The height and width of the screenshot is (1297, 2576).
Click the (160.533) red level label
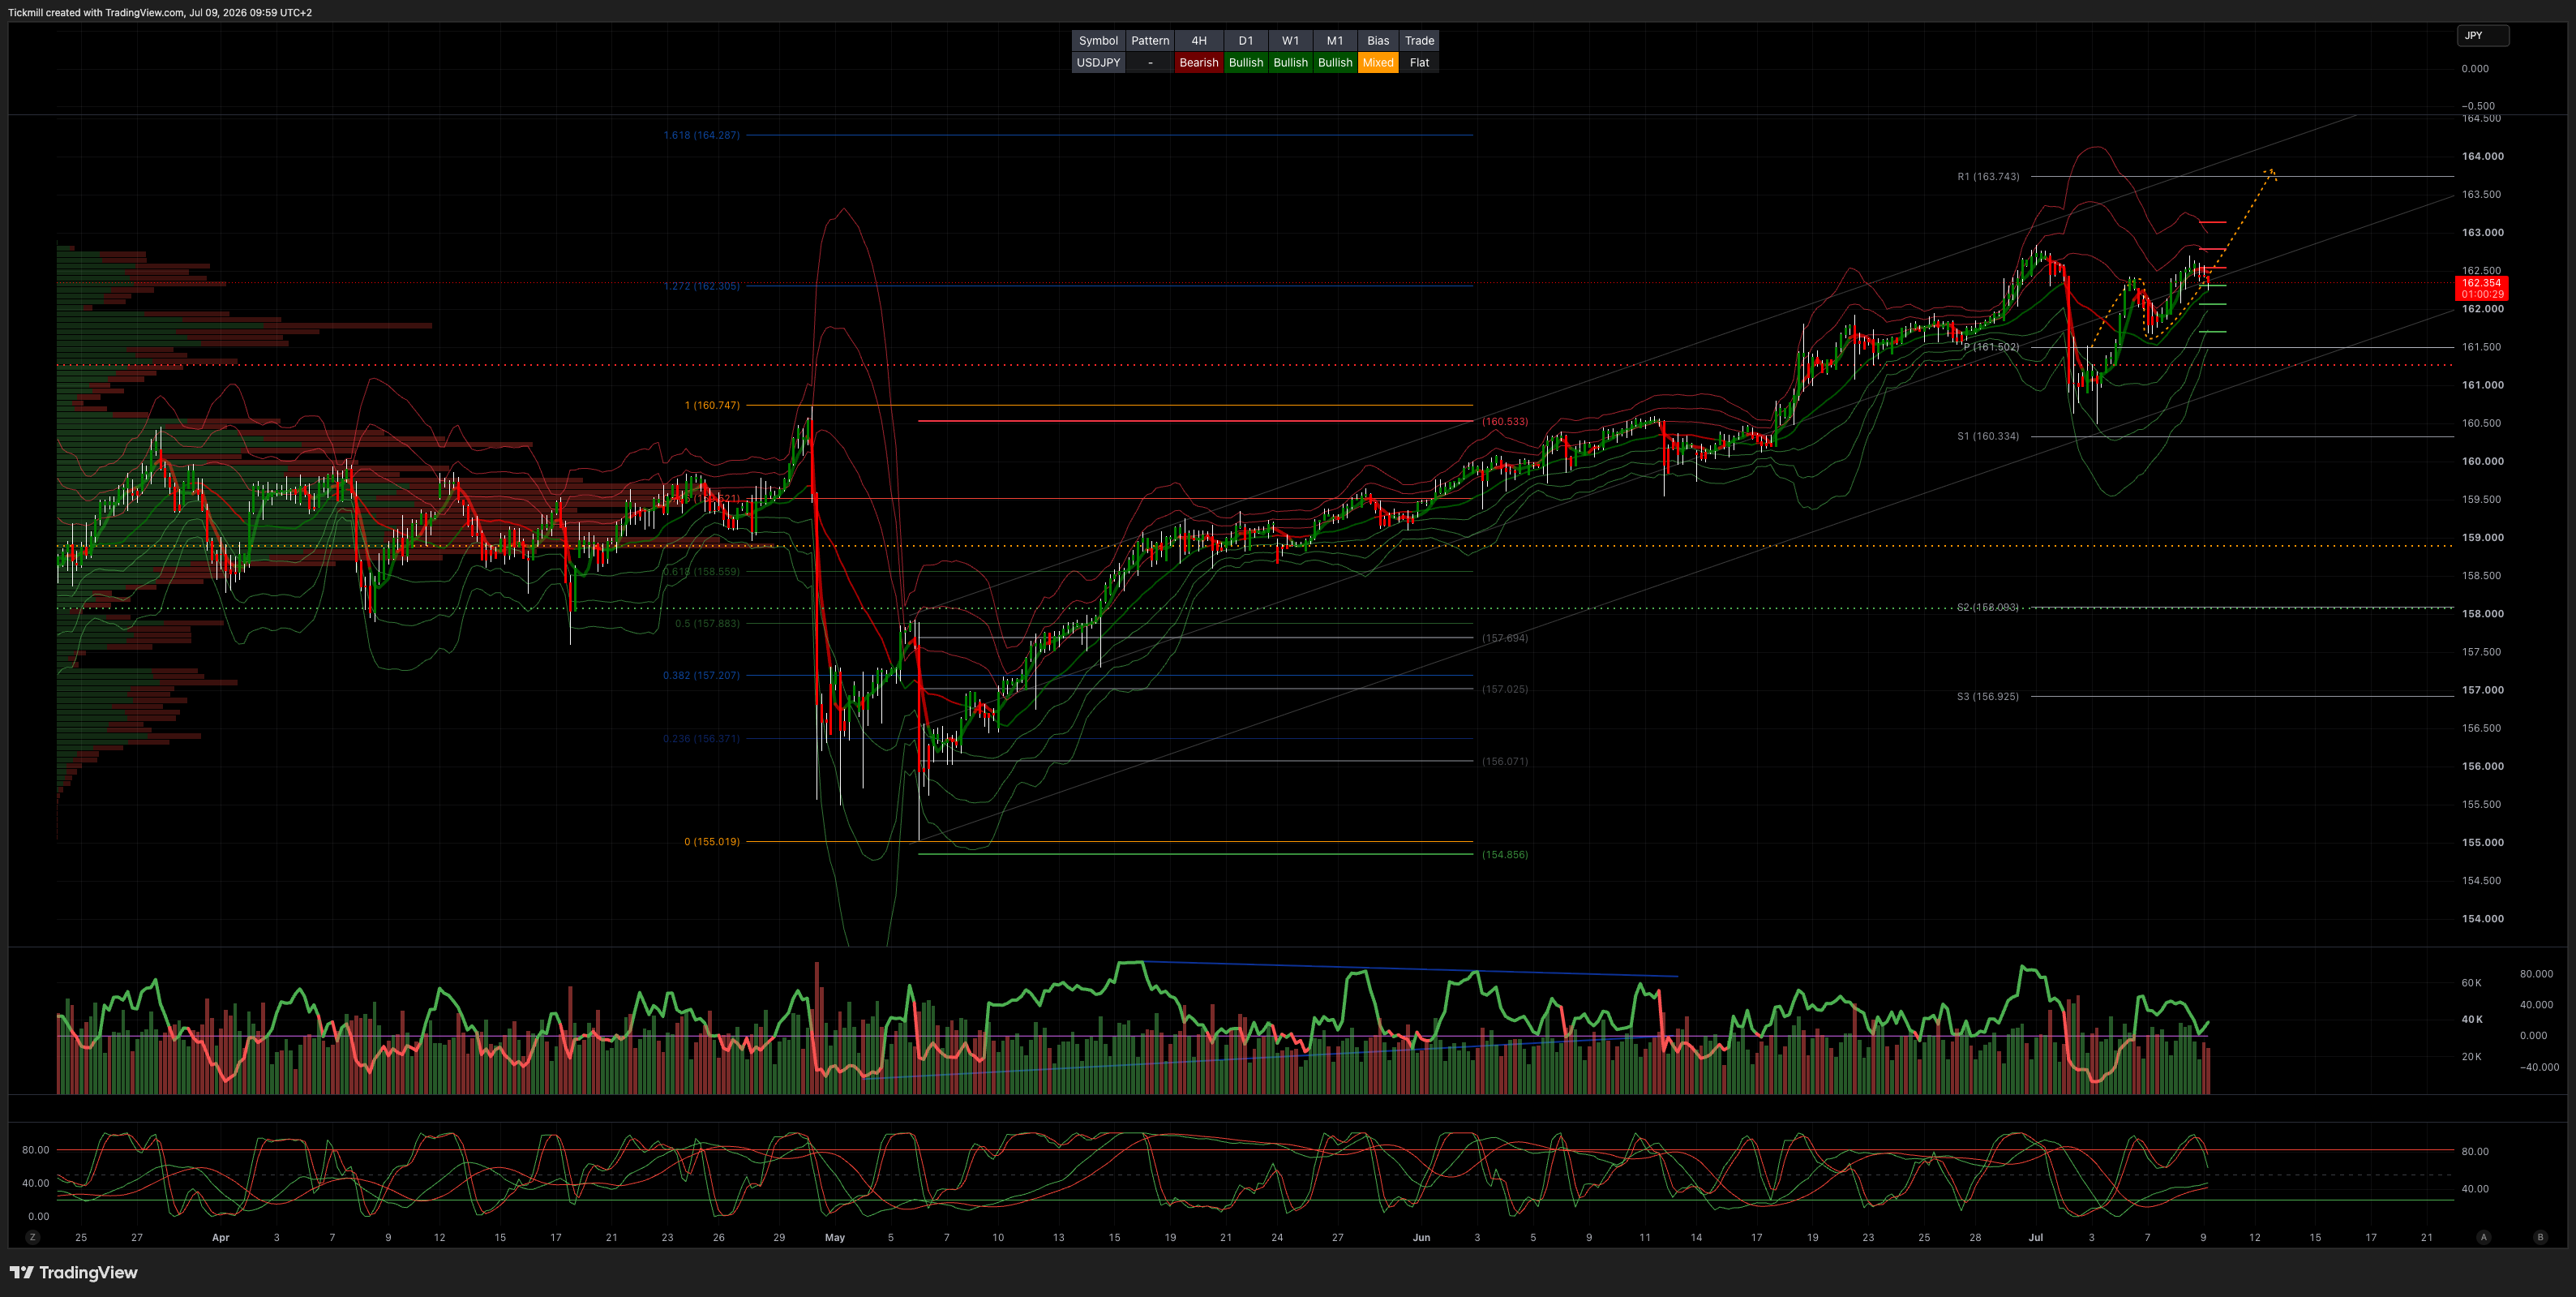coord(1505,421)
